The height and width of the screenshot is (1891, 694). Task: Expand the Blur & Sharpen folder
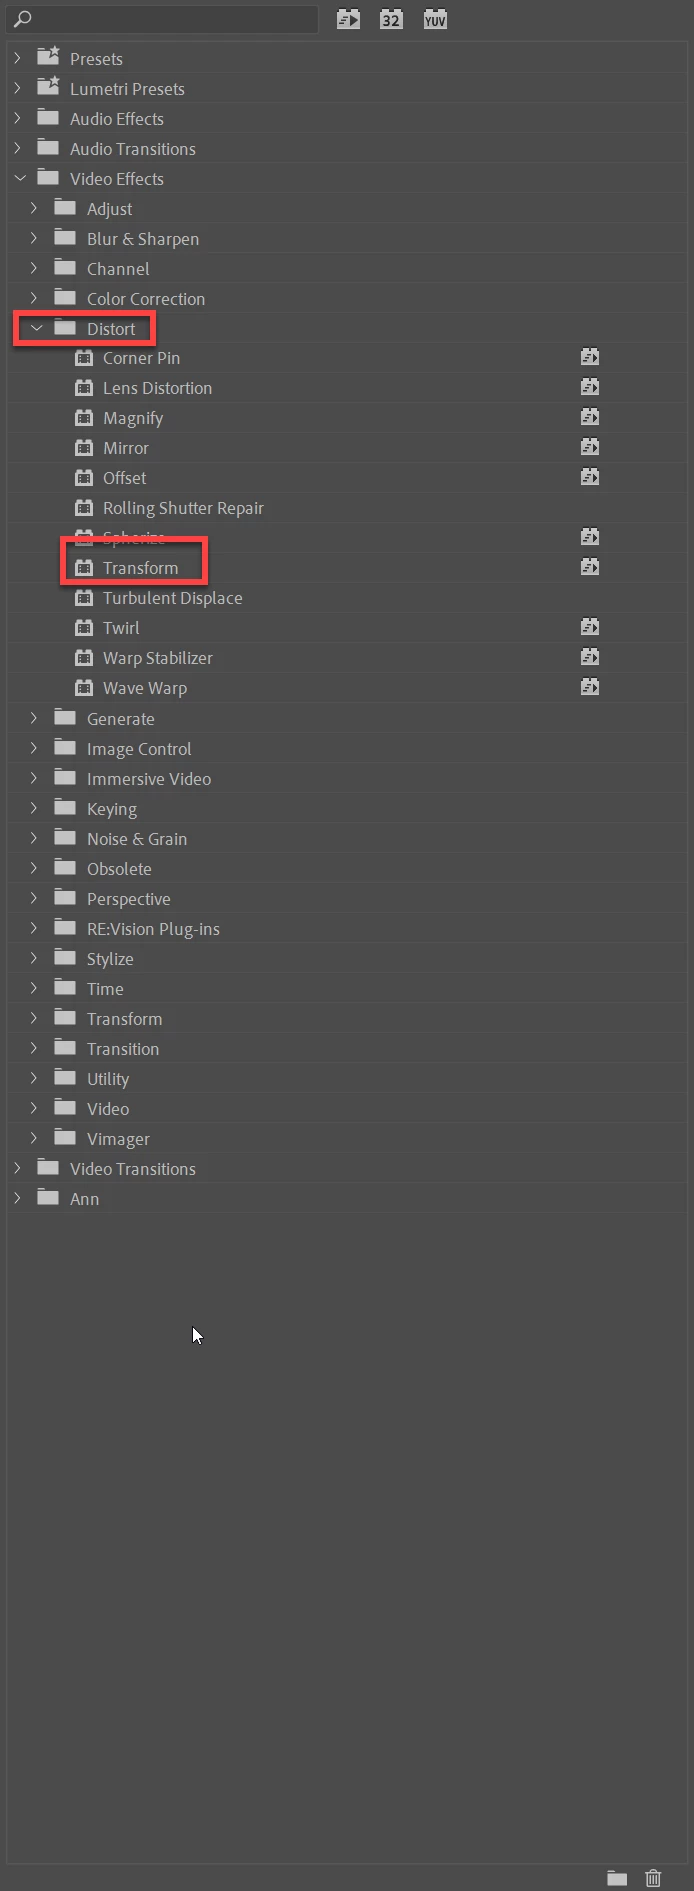(x=34, y=238)
